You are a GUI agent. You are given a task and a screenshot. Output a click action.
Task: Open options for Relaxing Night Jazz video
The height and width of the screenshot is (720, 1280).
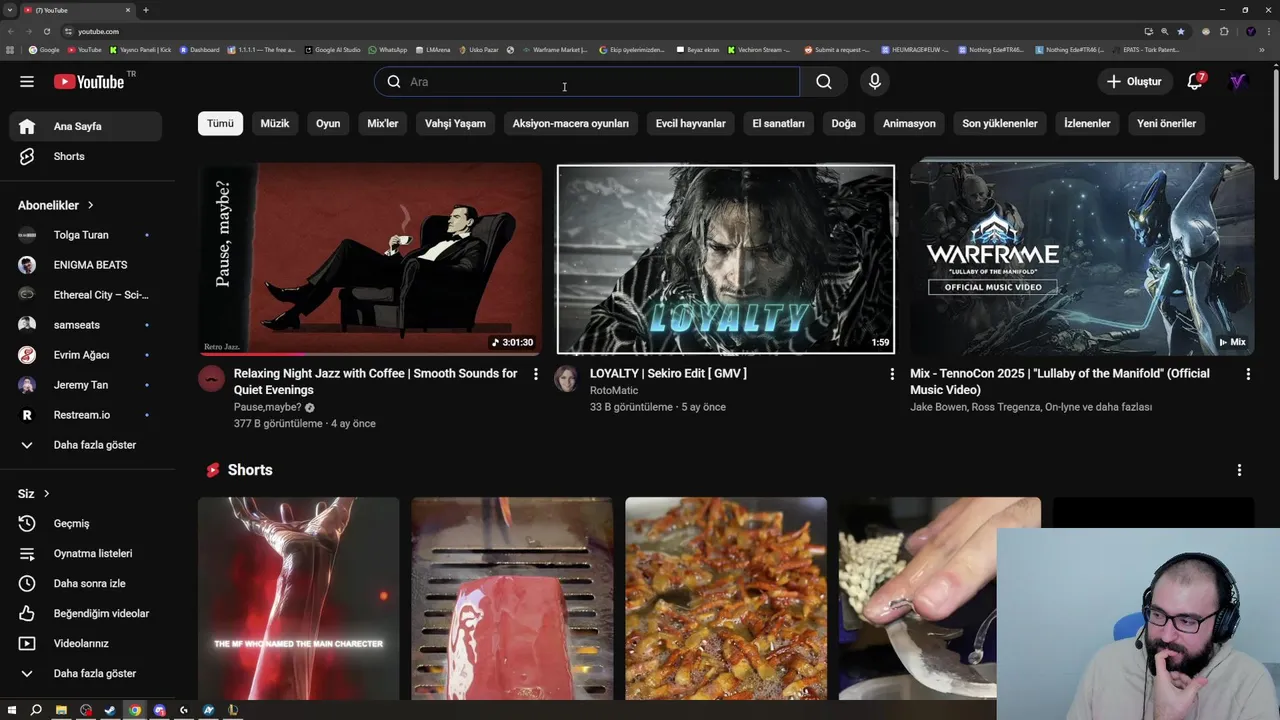536,374
